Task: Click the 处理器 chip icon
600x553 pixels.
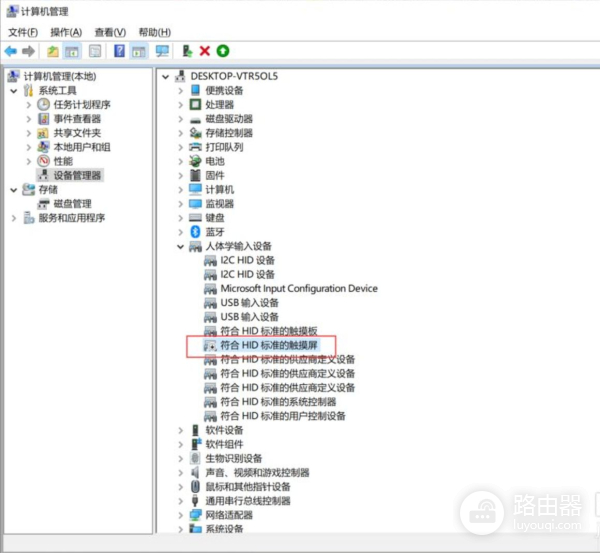Action: (195, 104)
